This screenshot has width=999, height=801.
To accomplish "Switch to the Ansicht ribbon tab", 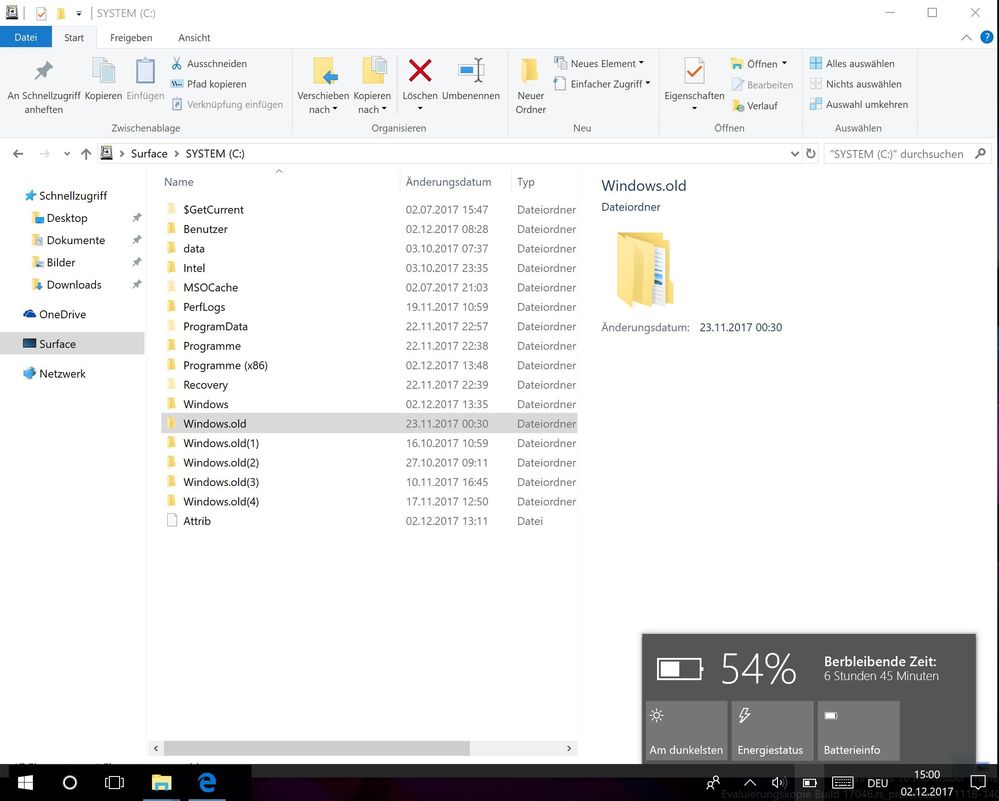I will coord(194,38).
